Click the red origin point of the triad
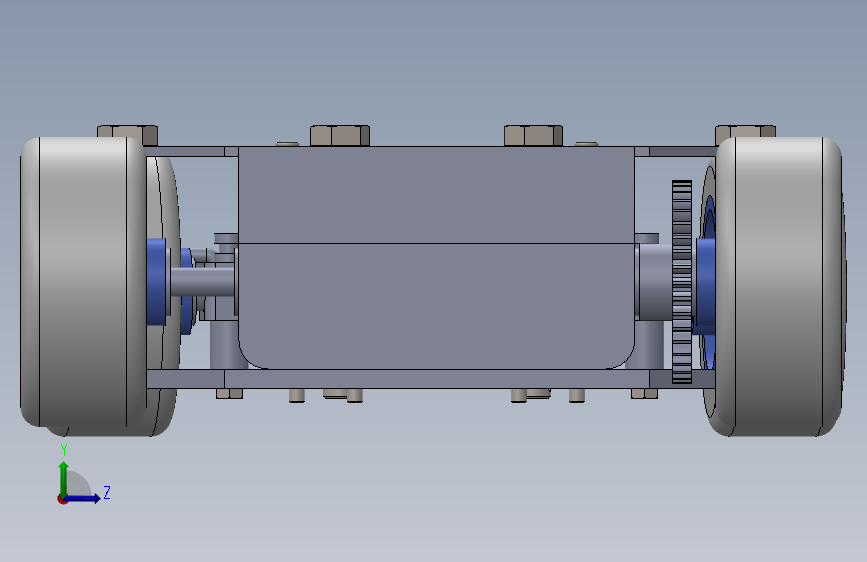This screenshot has height=562, width=867. pyautogui.click(x=62, y=499)
